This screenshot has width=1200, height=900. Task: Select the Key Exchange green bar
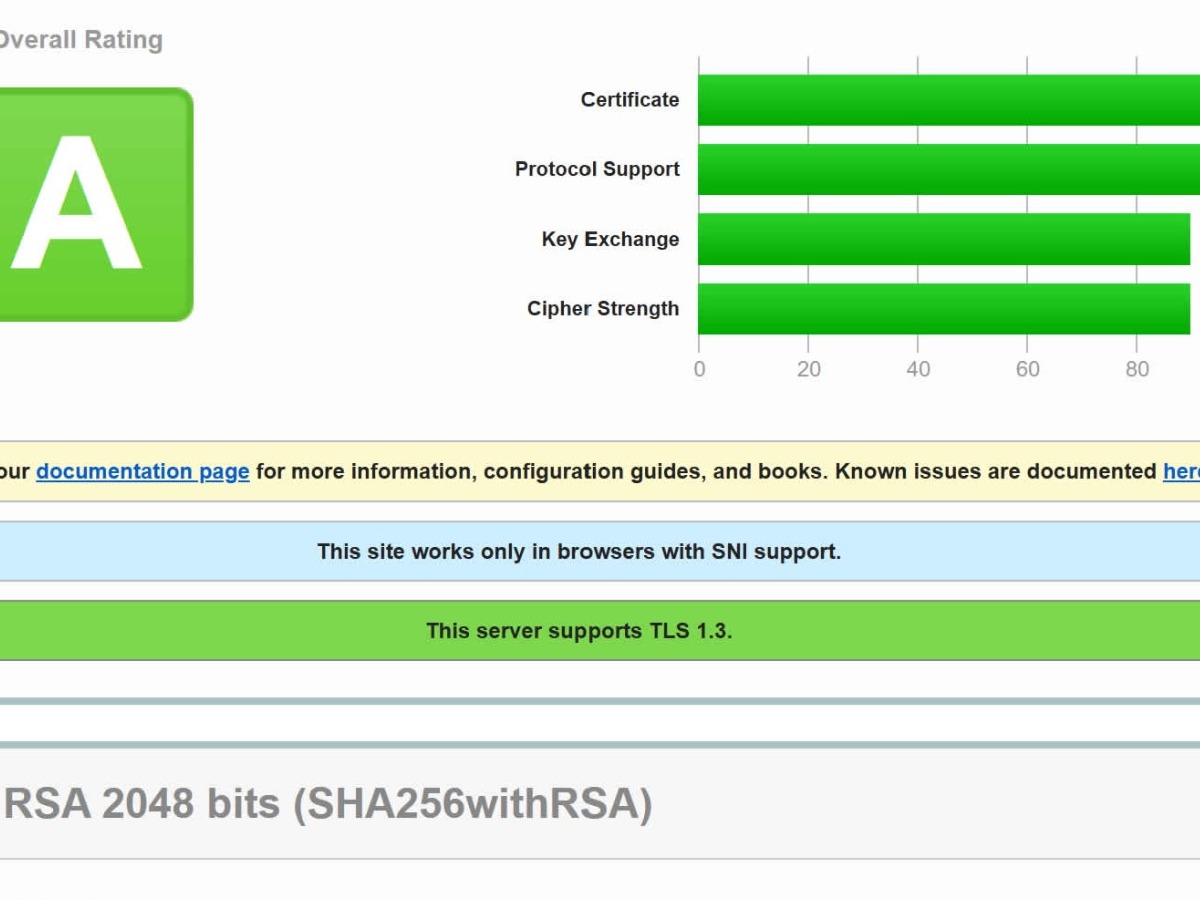coord(943,239)
